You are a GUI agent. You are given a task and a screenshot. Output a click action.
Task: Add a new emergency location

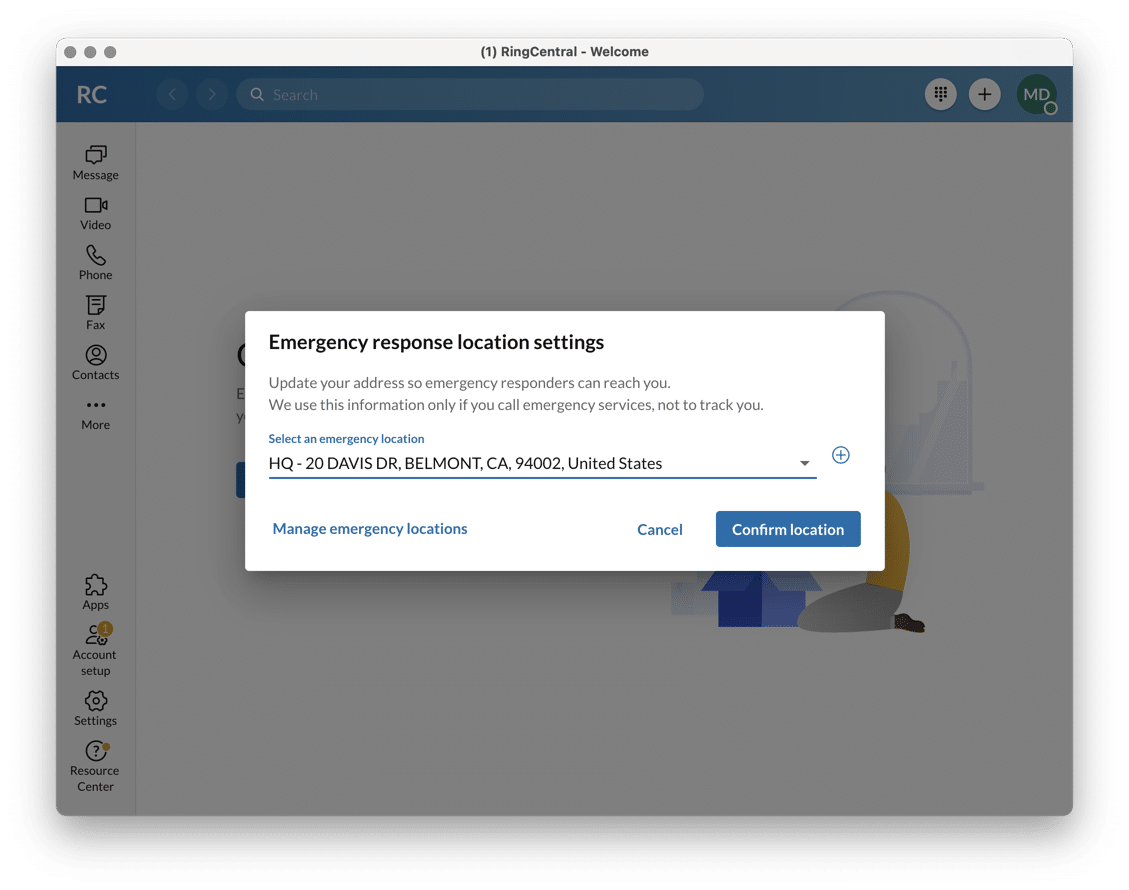(841, 456)
